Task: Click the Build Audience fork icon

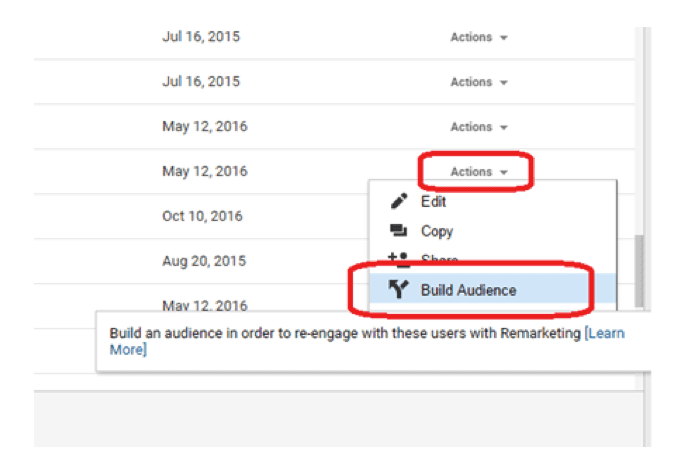Action: (396, 290)
